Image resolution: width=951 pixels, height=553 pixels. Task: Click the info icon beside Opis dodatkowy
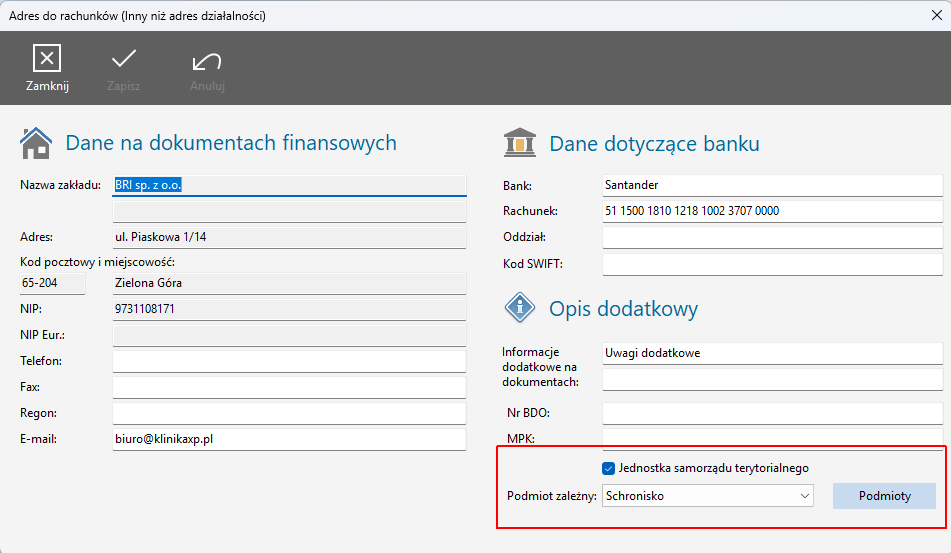(519, 307)
